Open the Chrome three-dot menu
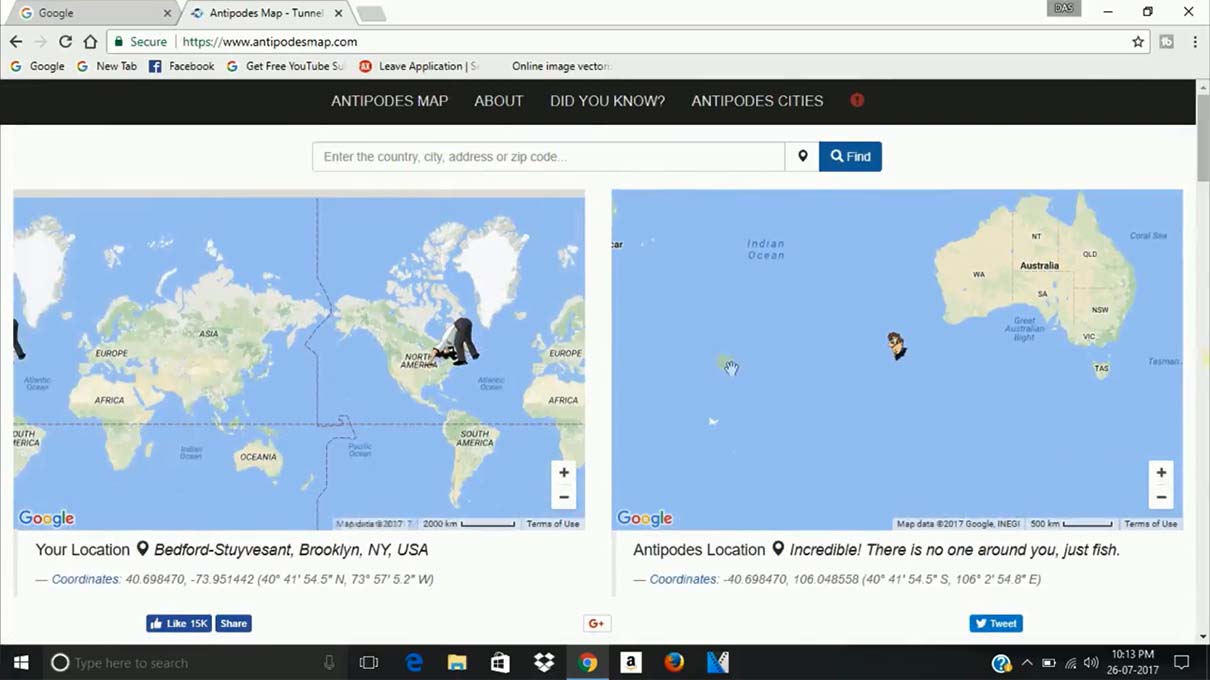Image resolution: width=1210 pixels, height=680 pixels. coord(1195,42)
